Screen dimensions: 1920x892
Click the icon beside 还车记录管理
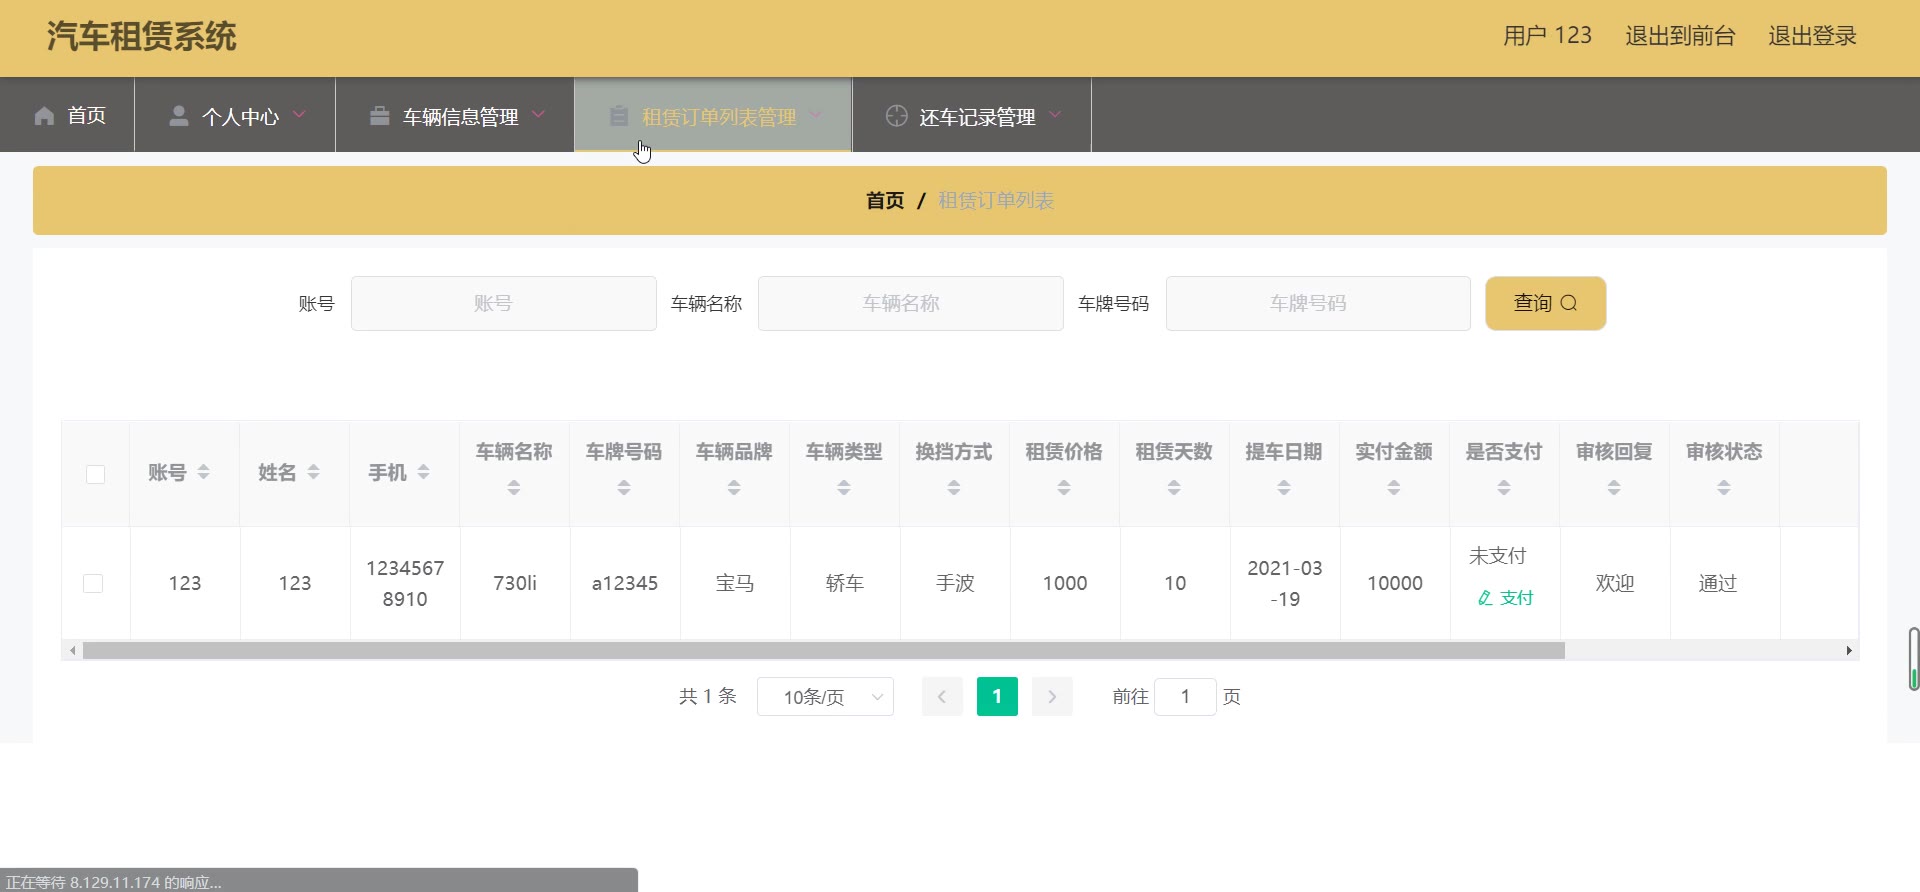pyautogui.click(x=896, y=116)
